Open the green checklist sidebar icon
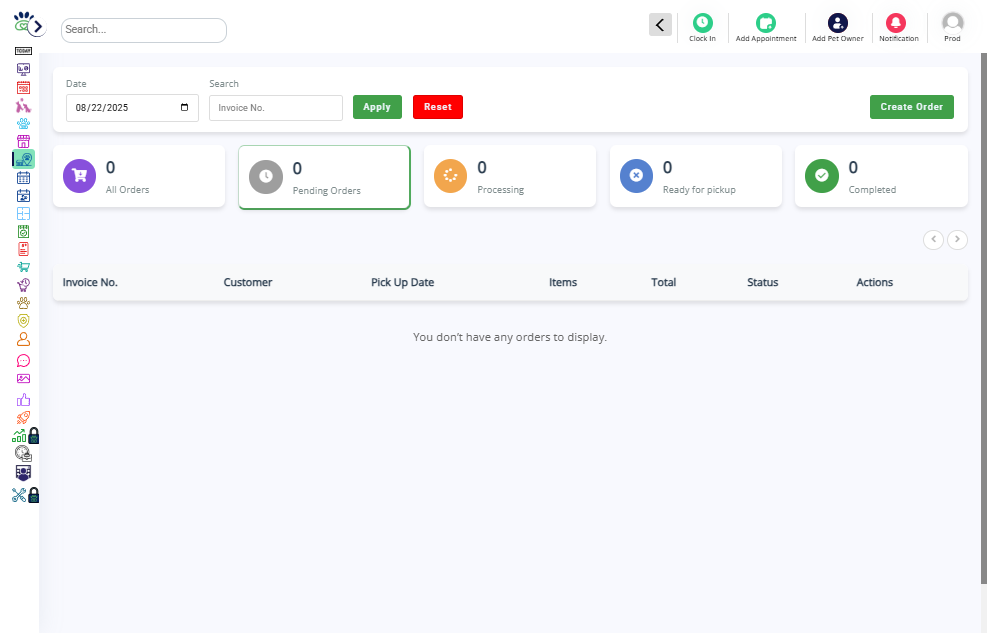The height and width of the screenshot is (633, 987). tap(23, 232)
